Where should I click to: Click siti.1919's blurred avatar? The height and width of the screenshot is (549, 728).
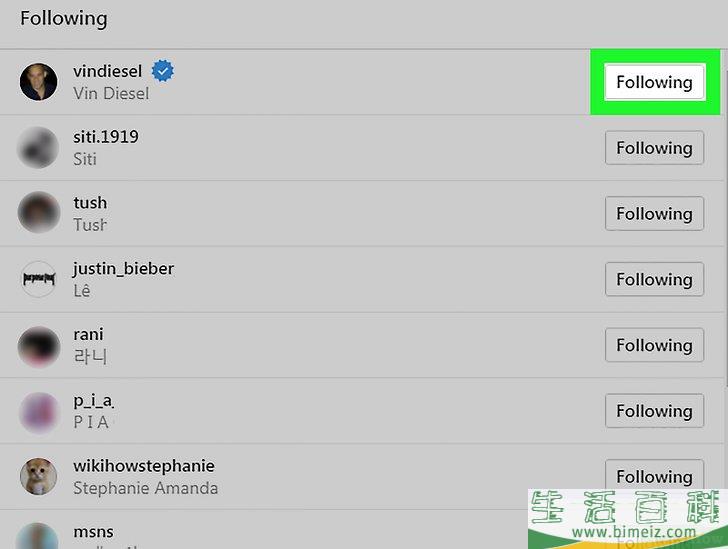(x=39, y=148)
